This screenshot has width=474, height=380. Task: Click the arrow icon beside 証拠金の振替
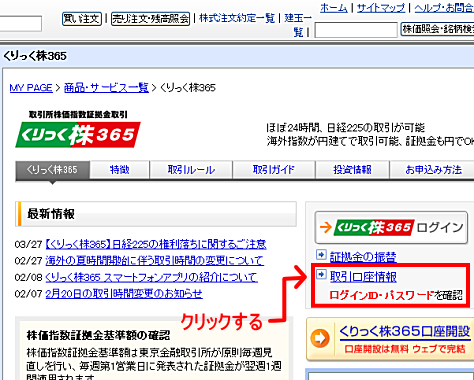click(321, 255)
